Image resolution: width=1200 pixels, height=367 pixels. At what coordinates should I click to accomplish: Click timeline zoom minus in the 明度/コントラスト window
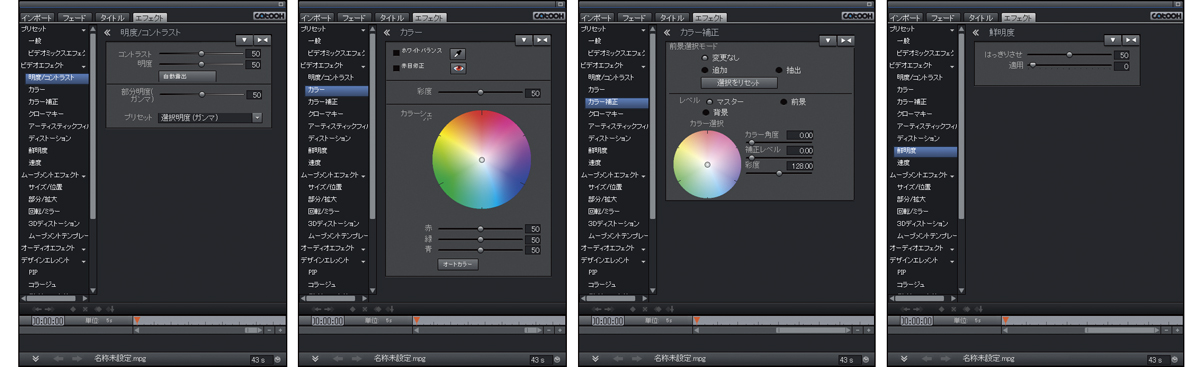click(270, 330)
